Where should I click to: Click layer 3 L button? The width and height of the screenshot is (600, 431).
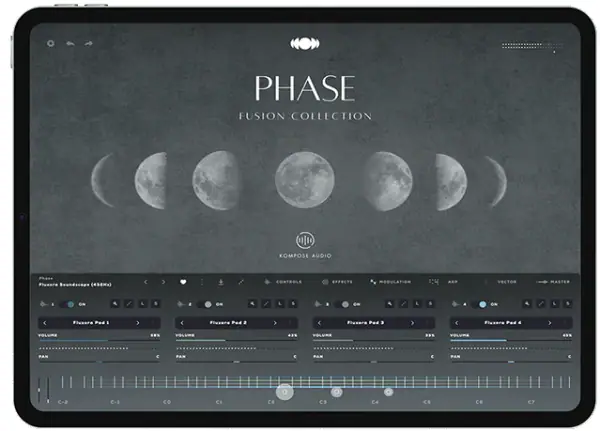[x=417, y=304]
